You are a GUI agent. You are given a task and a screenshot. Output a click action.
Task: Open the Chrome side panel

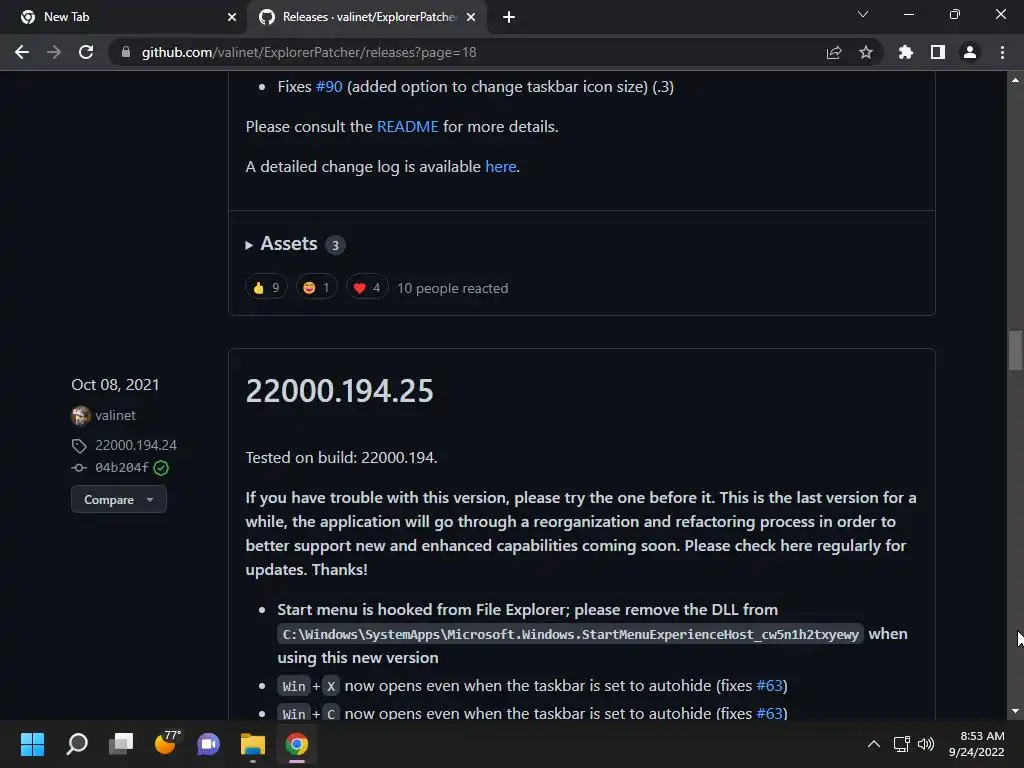938,52
